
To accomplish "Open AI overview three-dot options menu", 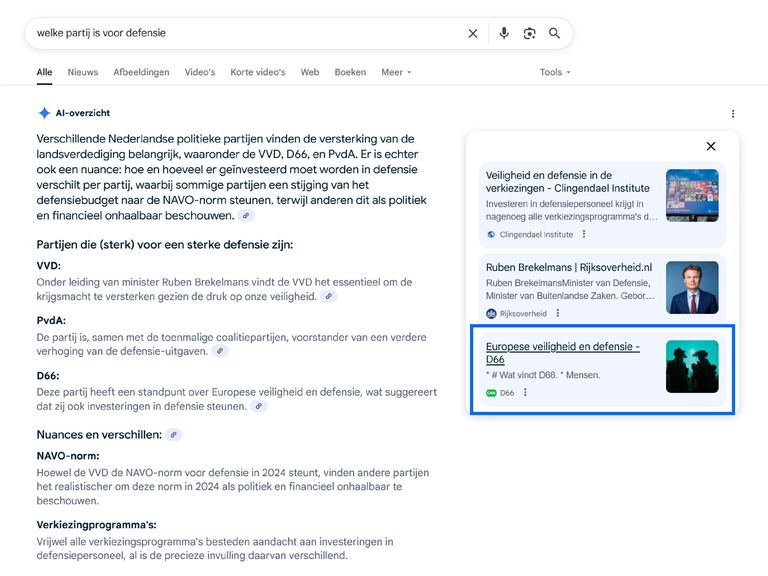I will click(733, 114).
